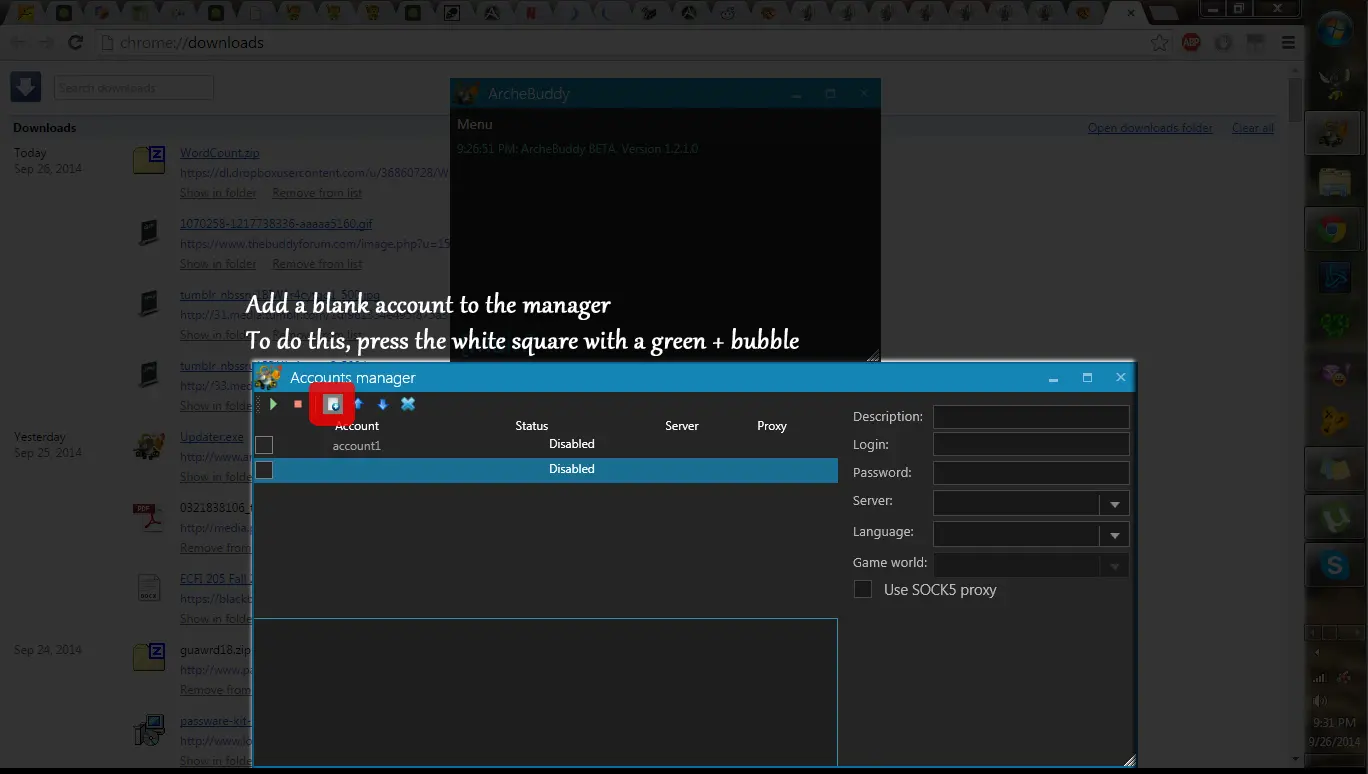Check the box next to account1

tap(264, 445)
